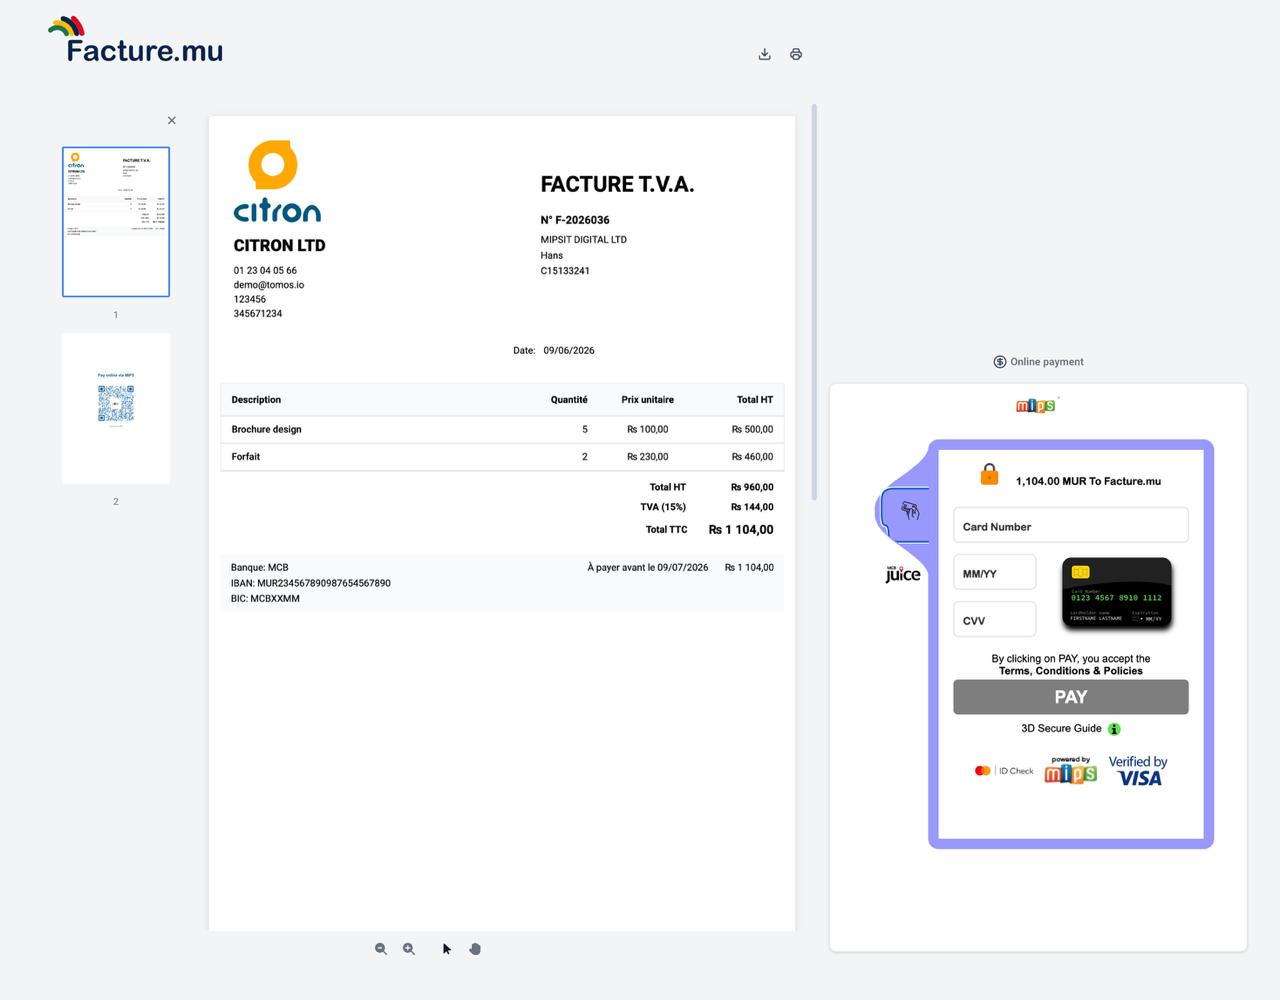This screenshot has width=1280, height=1000.
Task: Click the 'Description' column header
Action: (x=256, y=400)
